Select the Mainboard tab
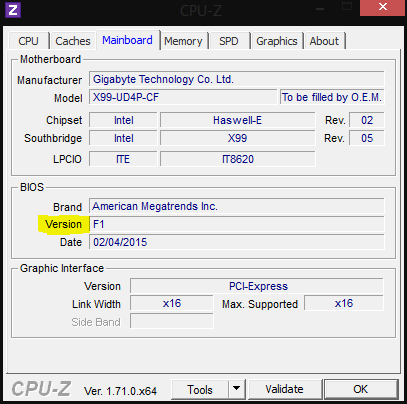 click(128, 40)
